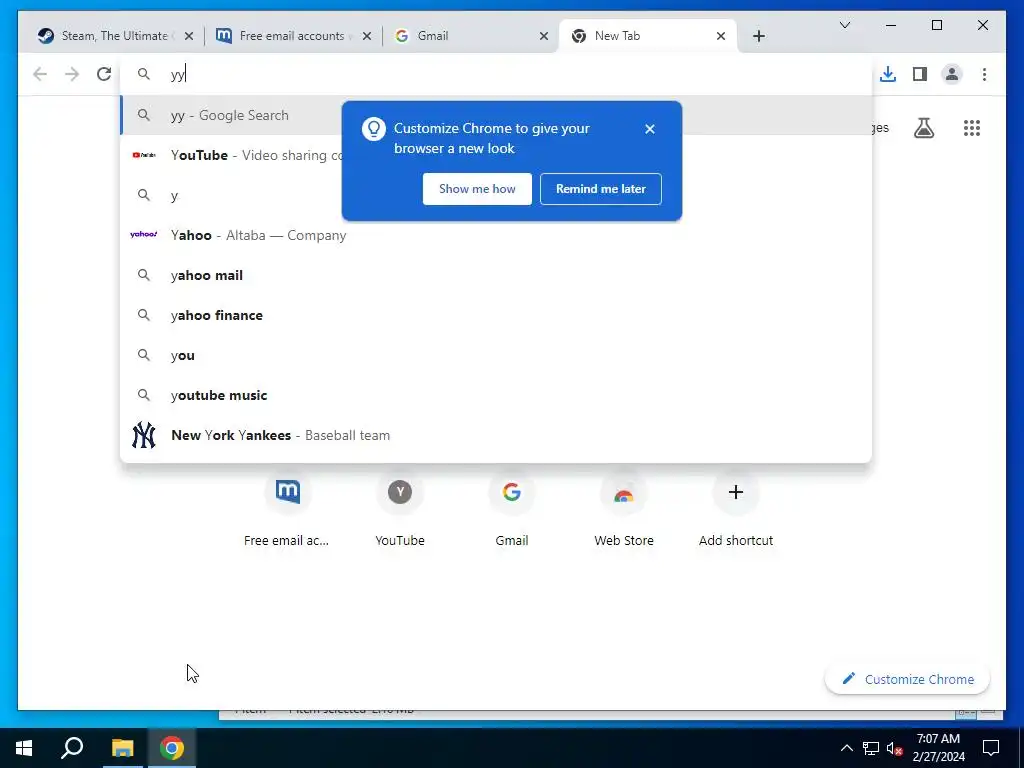Reload the page
The height and width of the screenshot is (768, 1024).
pyautogui.click(x=104, y=74)
